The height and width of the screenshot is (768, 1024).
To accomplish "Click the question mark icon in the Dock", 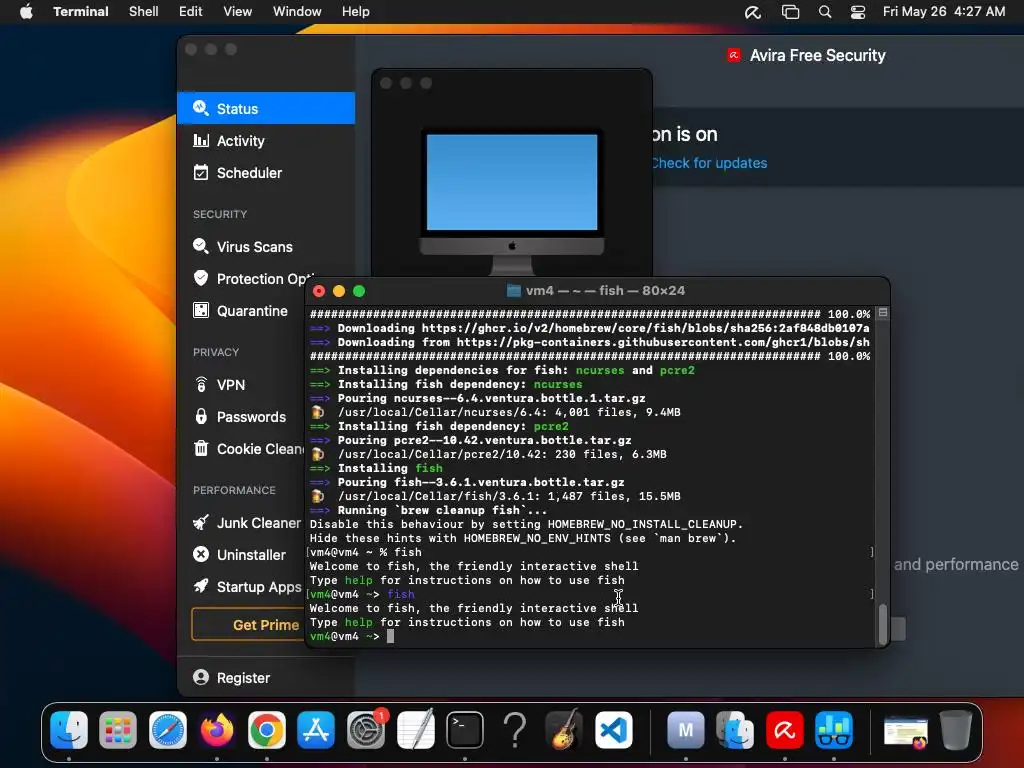I will pos(515,729).
